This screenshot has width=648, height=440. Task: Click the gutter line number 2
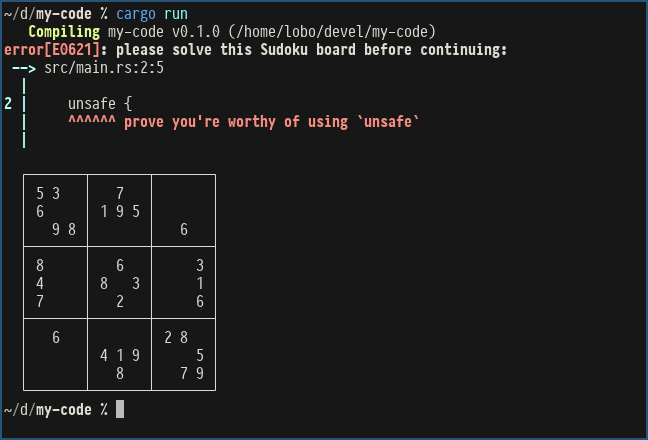click(8, 104)
